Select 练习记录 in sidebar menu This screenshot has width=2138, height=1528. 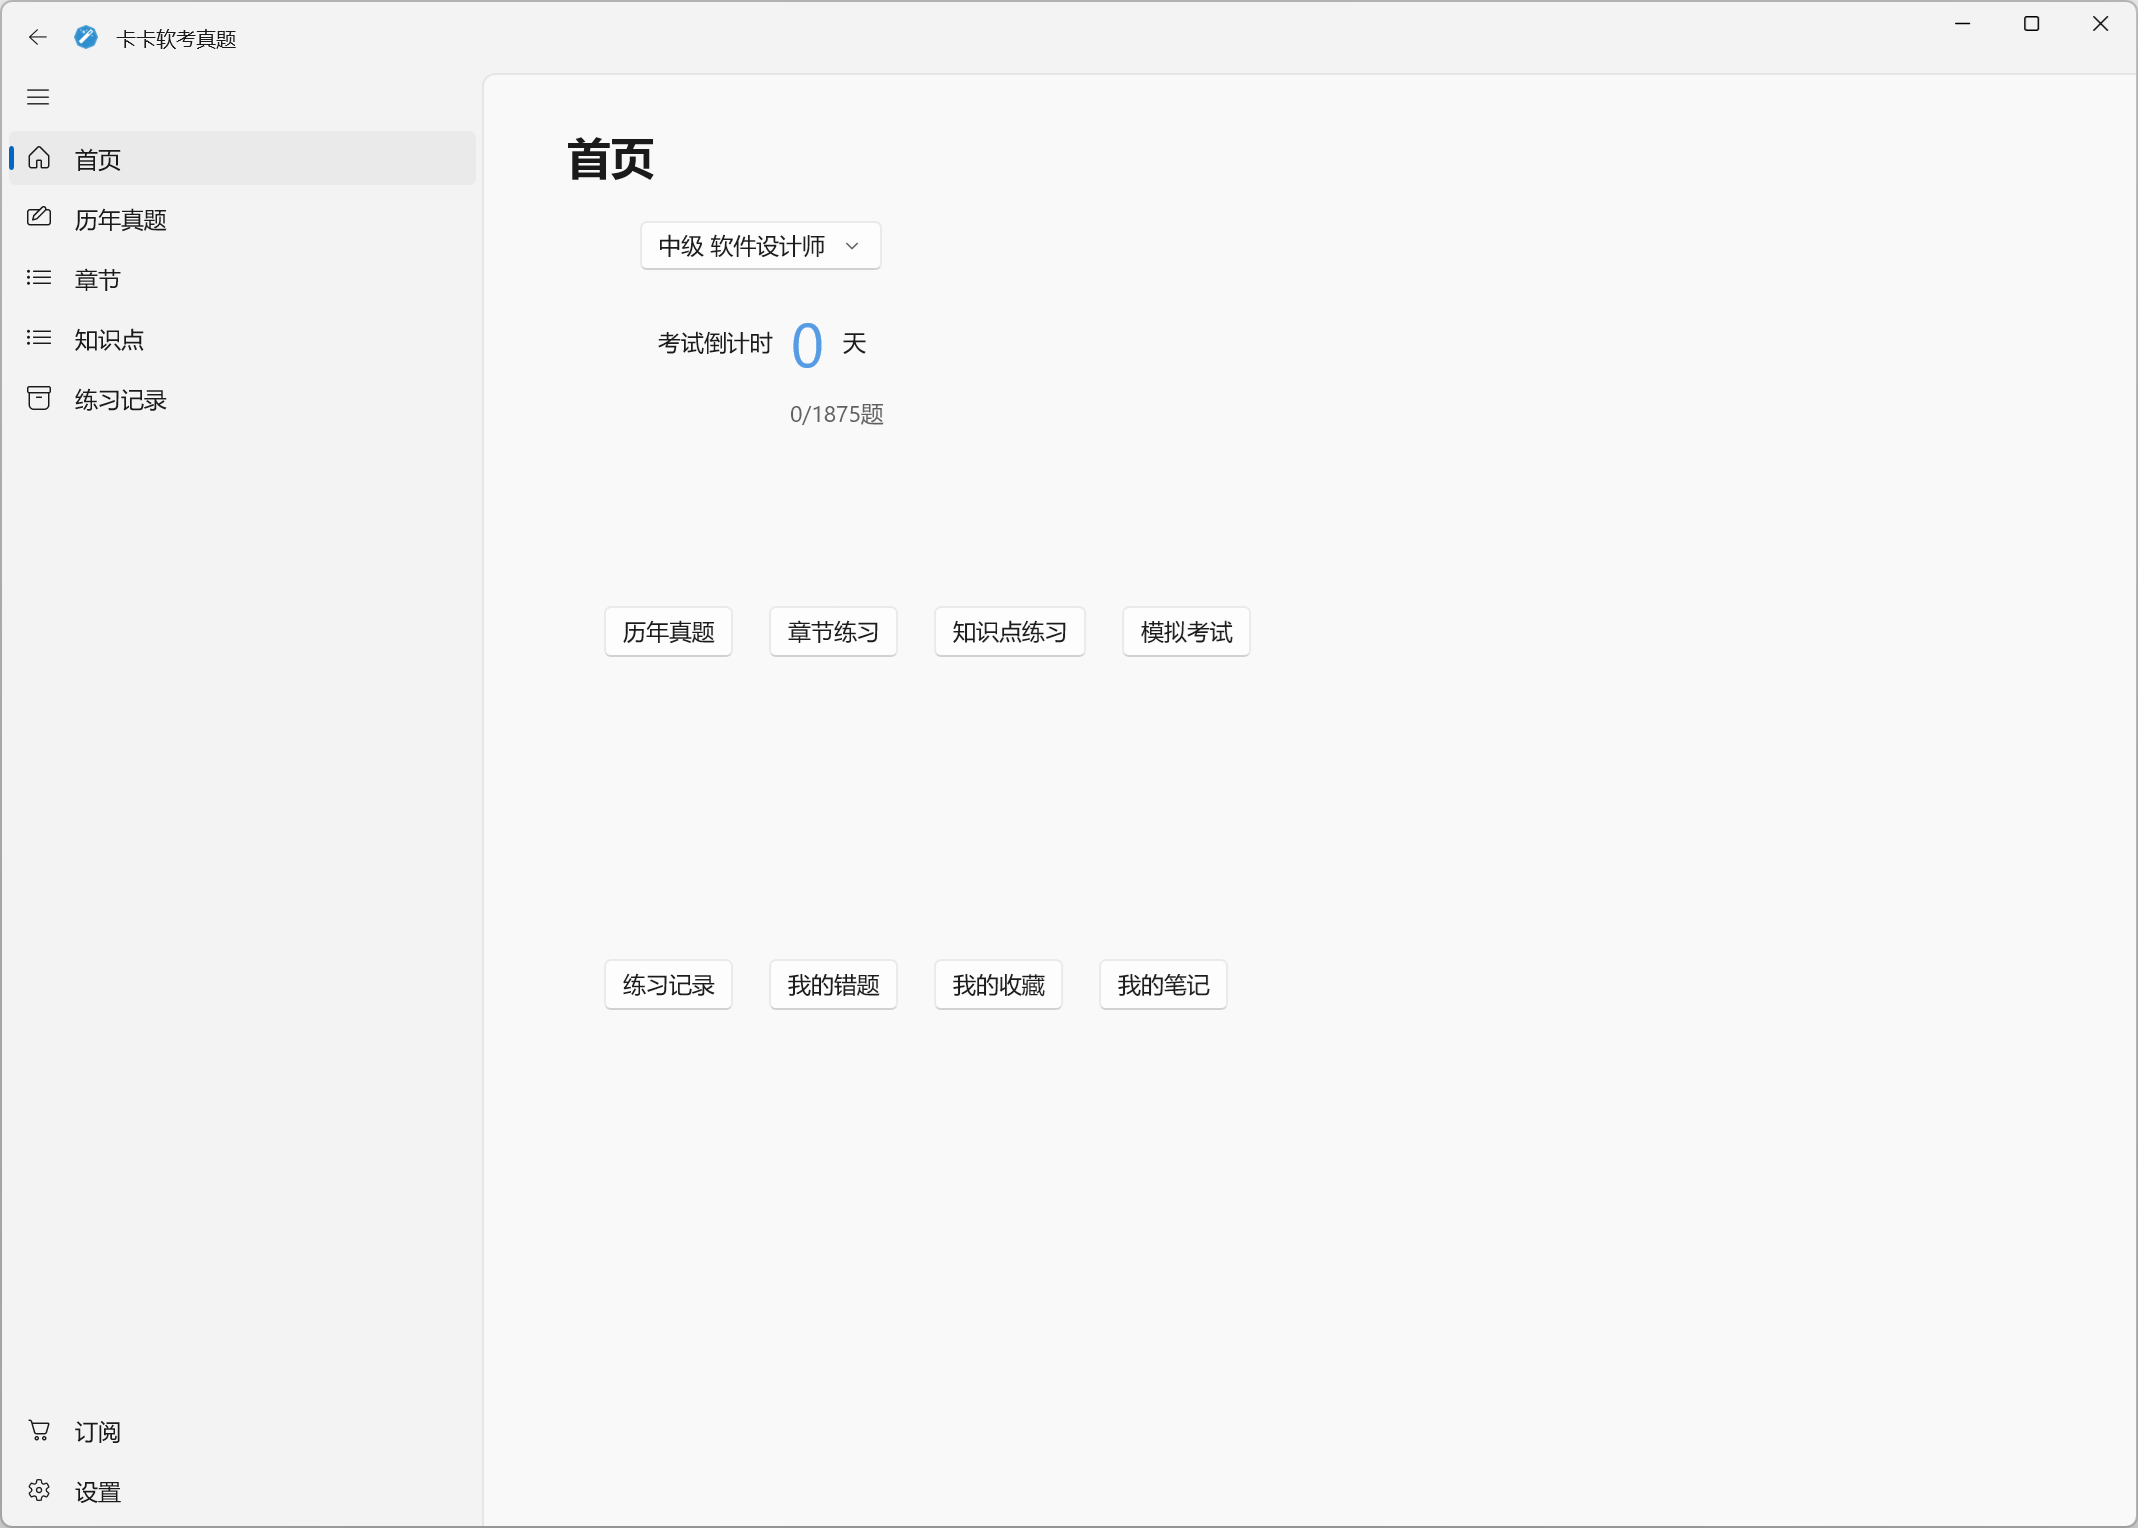(120, 400)
